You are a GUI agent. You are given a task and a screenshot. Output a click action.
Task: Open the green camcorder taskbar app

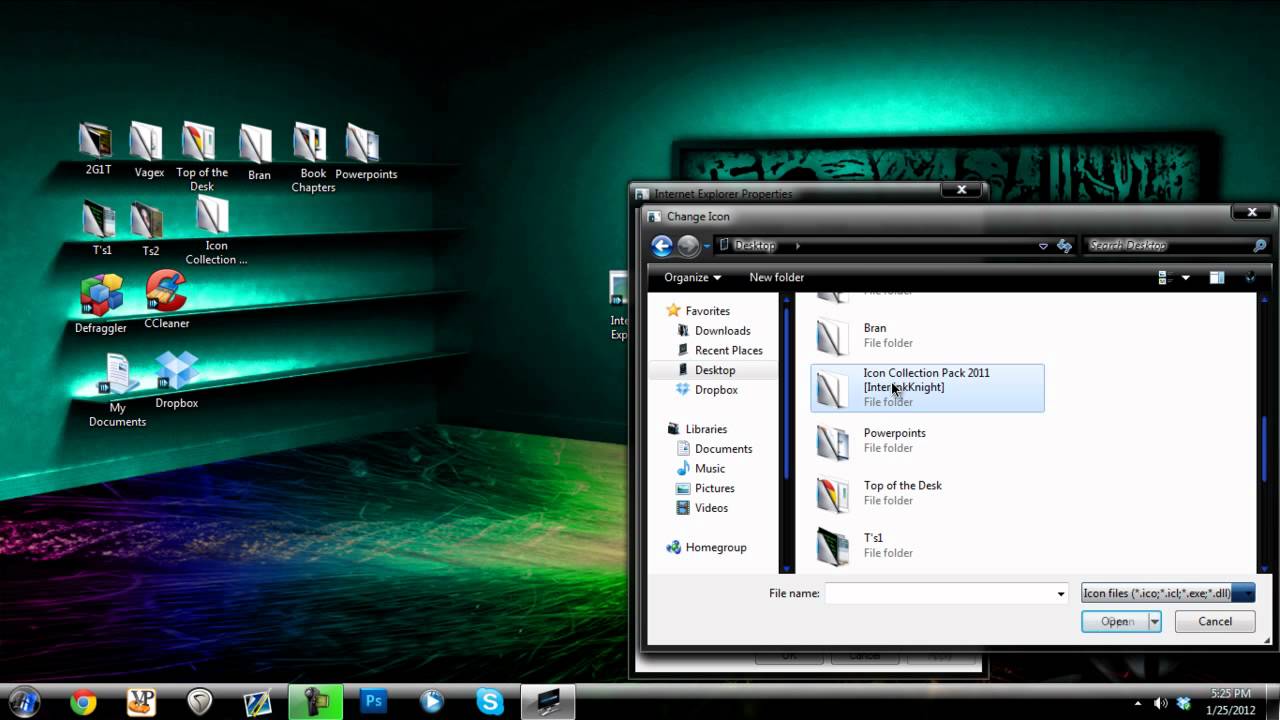(x=316, y=702)
